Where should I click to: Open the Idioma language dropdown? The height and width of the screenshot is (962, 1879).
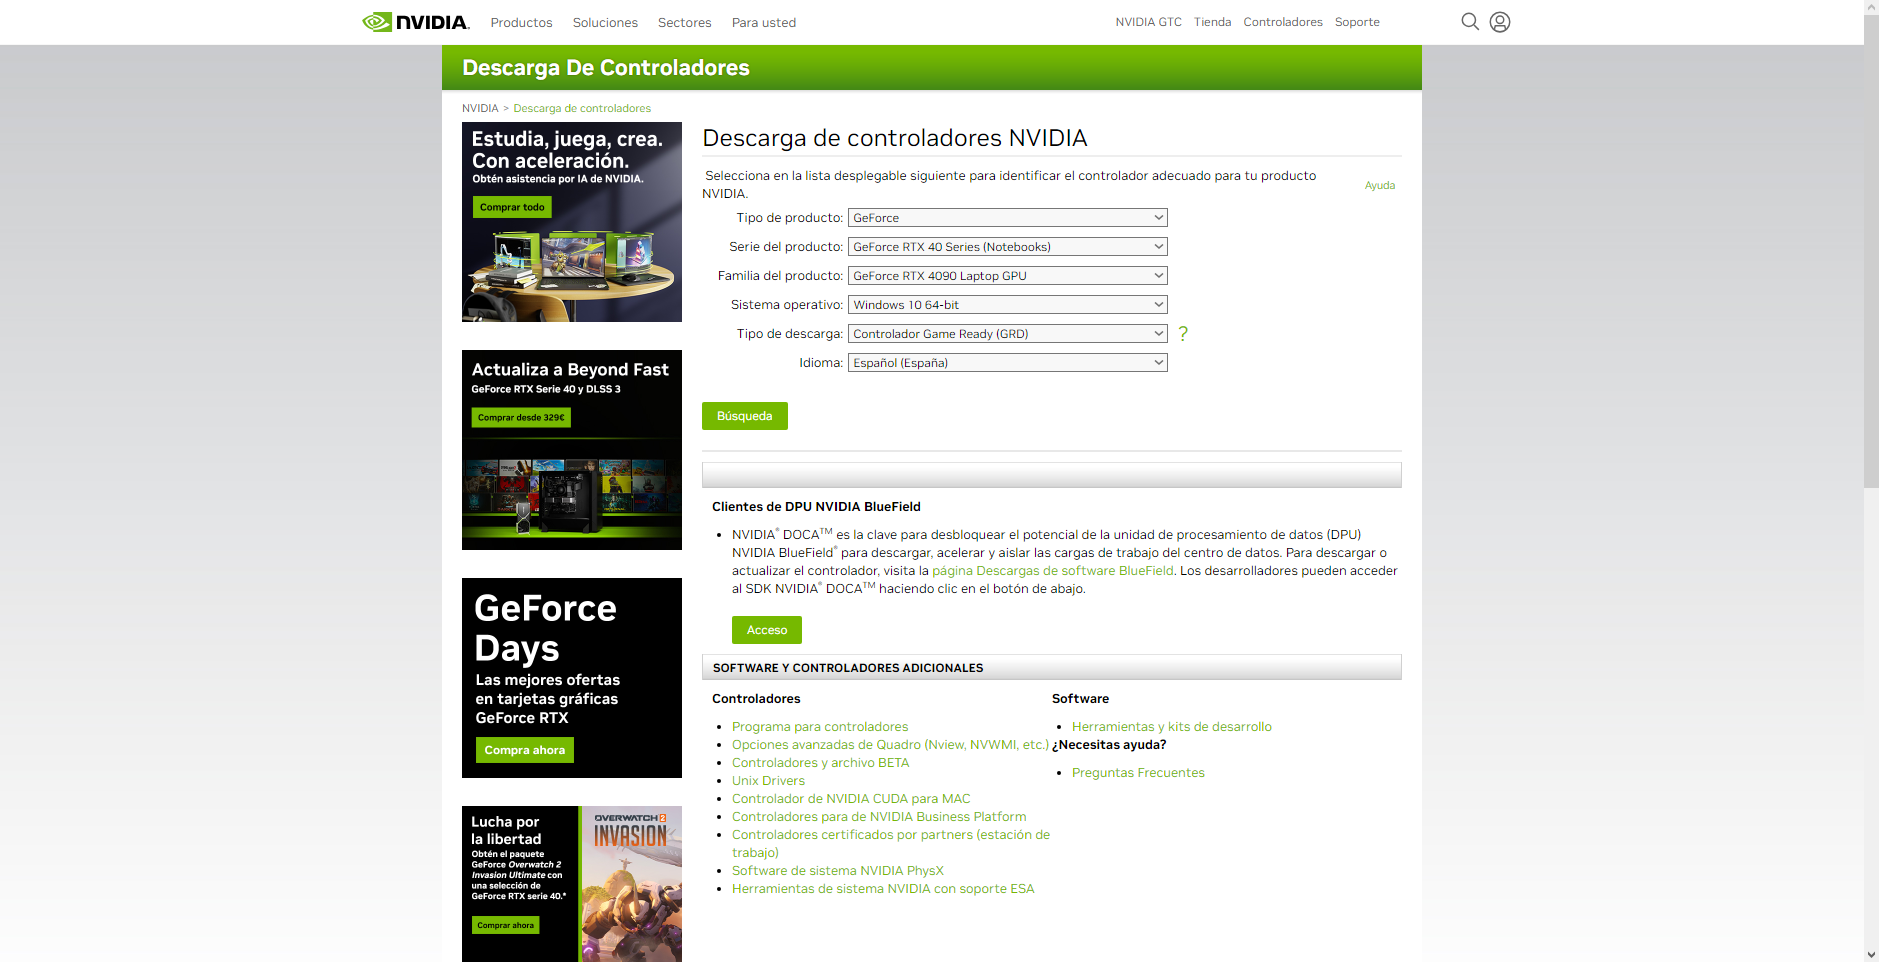[1008, 363]
